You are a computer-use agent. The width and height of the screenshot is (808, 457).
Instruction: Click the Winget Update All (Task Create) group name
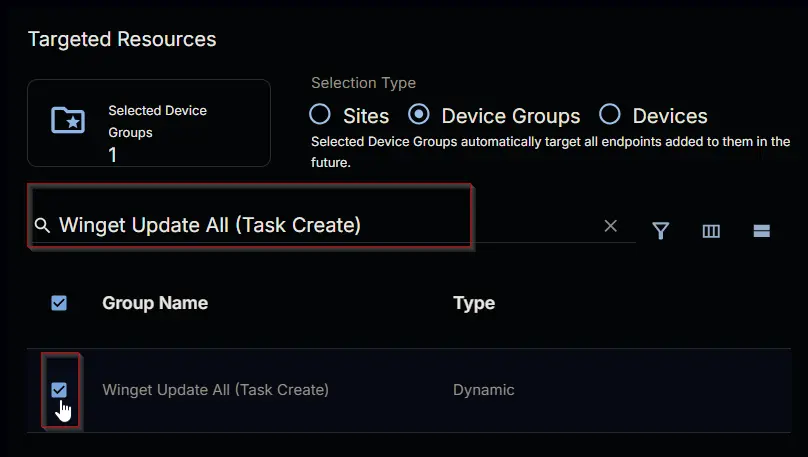(x=215, y=390)
